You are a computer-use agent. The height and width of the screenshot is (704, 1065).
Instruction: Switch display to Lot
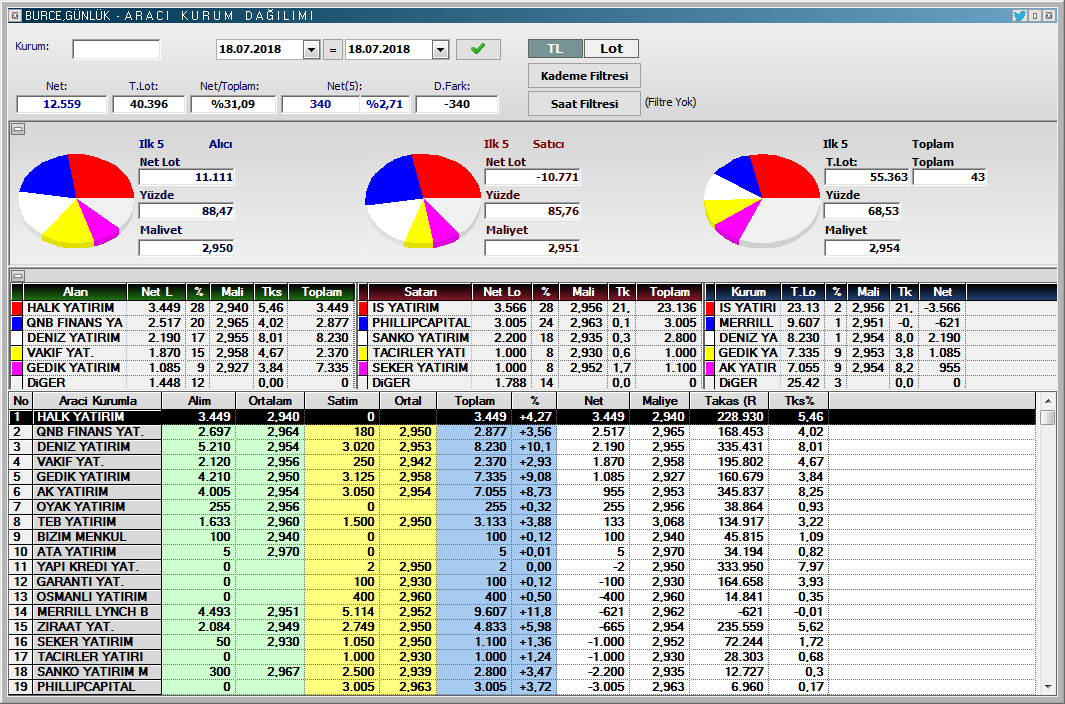[611, 48]
